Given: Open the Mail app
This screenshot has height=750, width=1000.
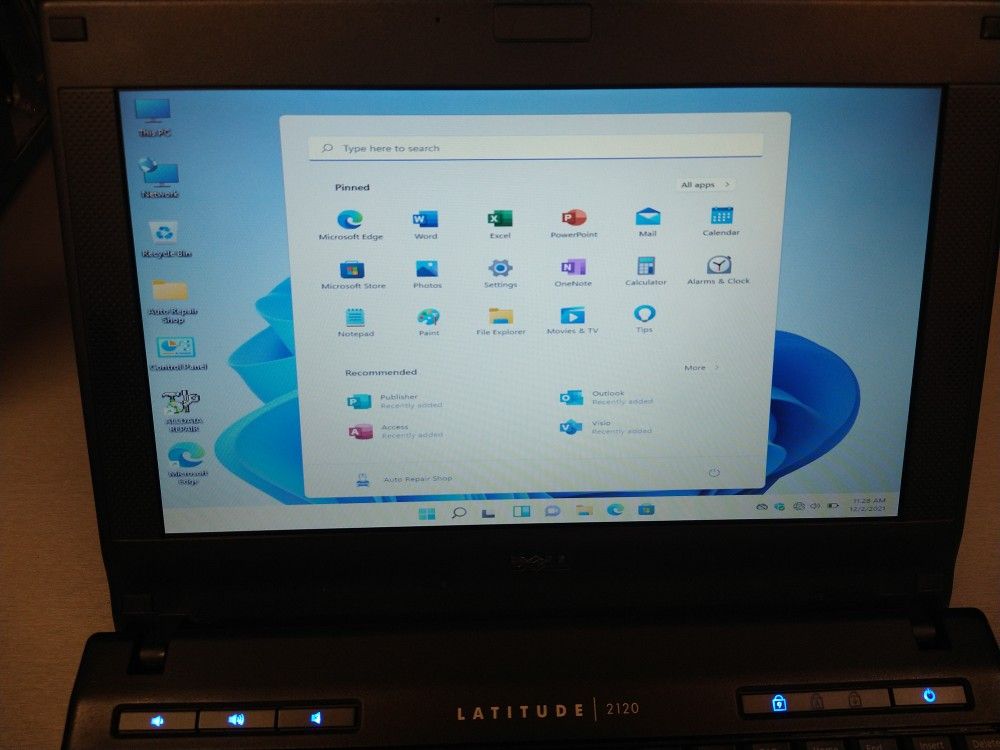Looking at the screenshot, I should pyautogui.click(x=647, y=222).
